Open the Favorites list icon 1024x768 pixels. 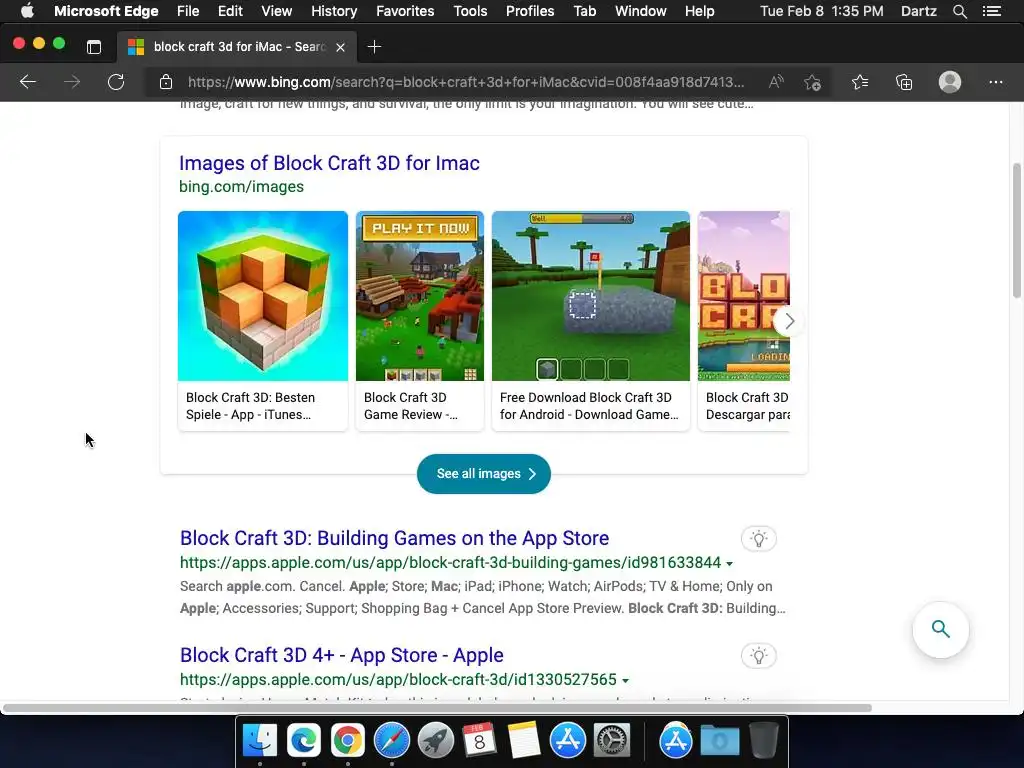pyautogui.click(x=860, y=82)
